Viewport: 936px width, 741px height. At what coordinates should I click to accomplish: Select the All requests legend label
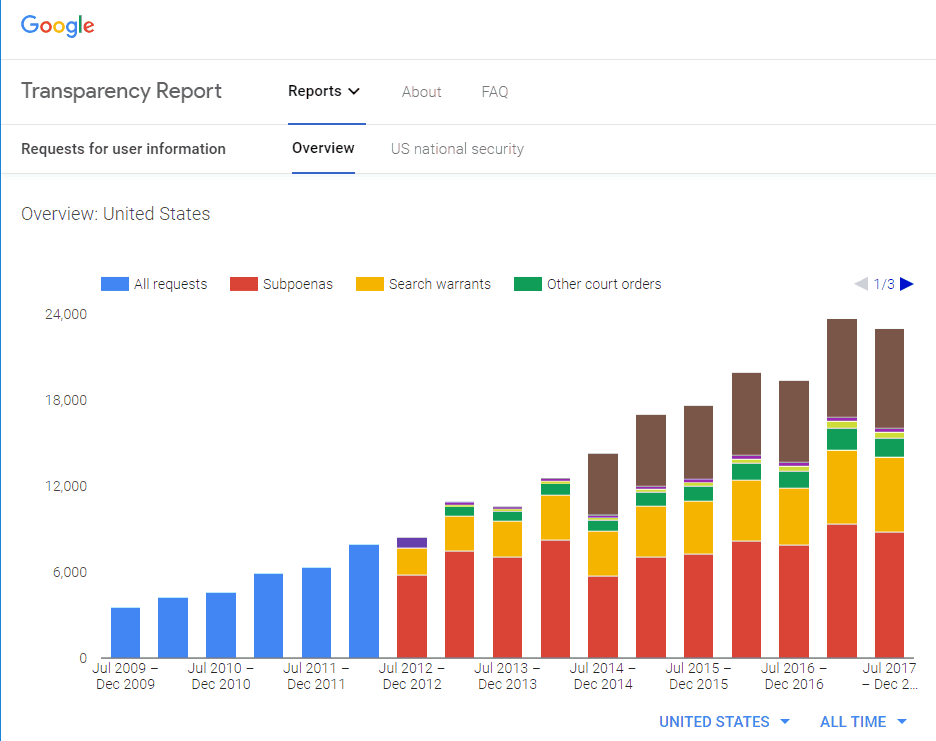pyautogui.click(x=171, y=284)
